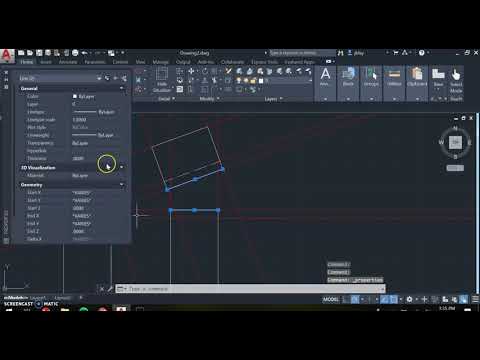Open the Block panel button
The height and width of the screenshot is (360, 480).
coord(348,77)
